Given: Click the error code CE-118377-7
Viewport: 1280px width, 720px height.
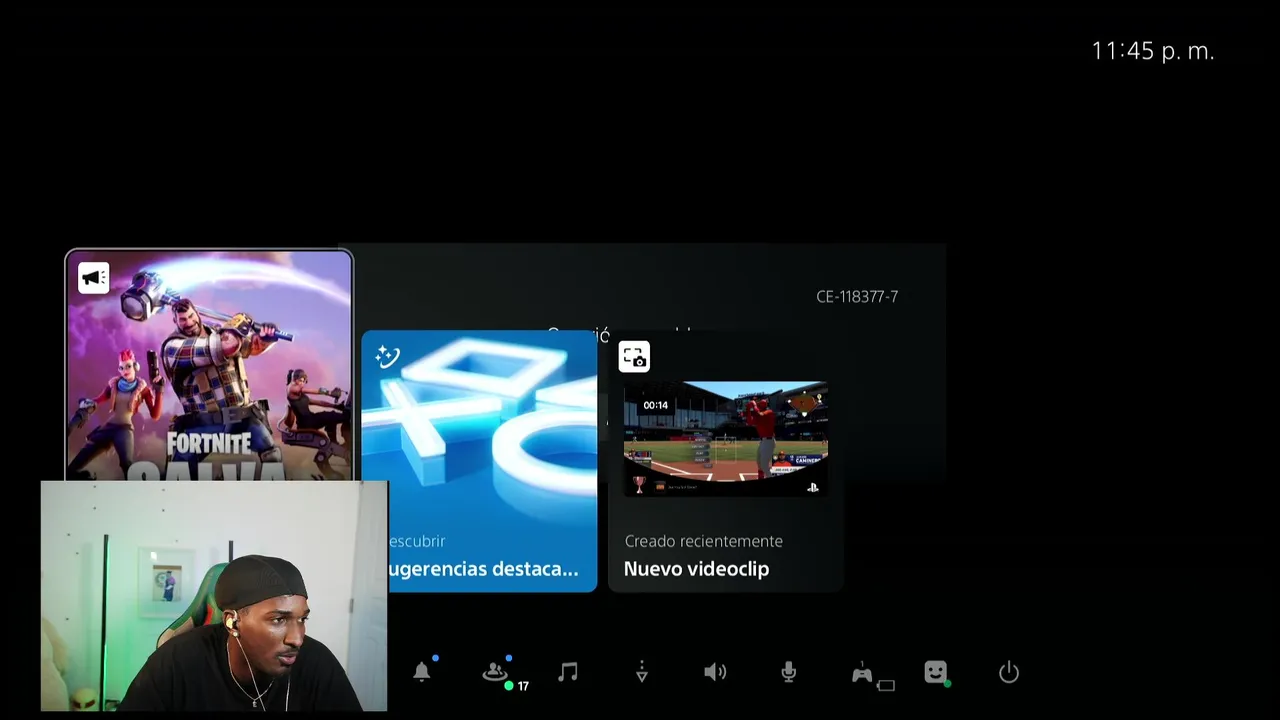Looking at the screenshot, I should point(857,297).
